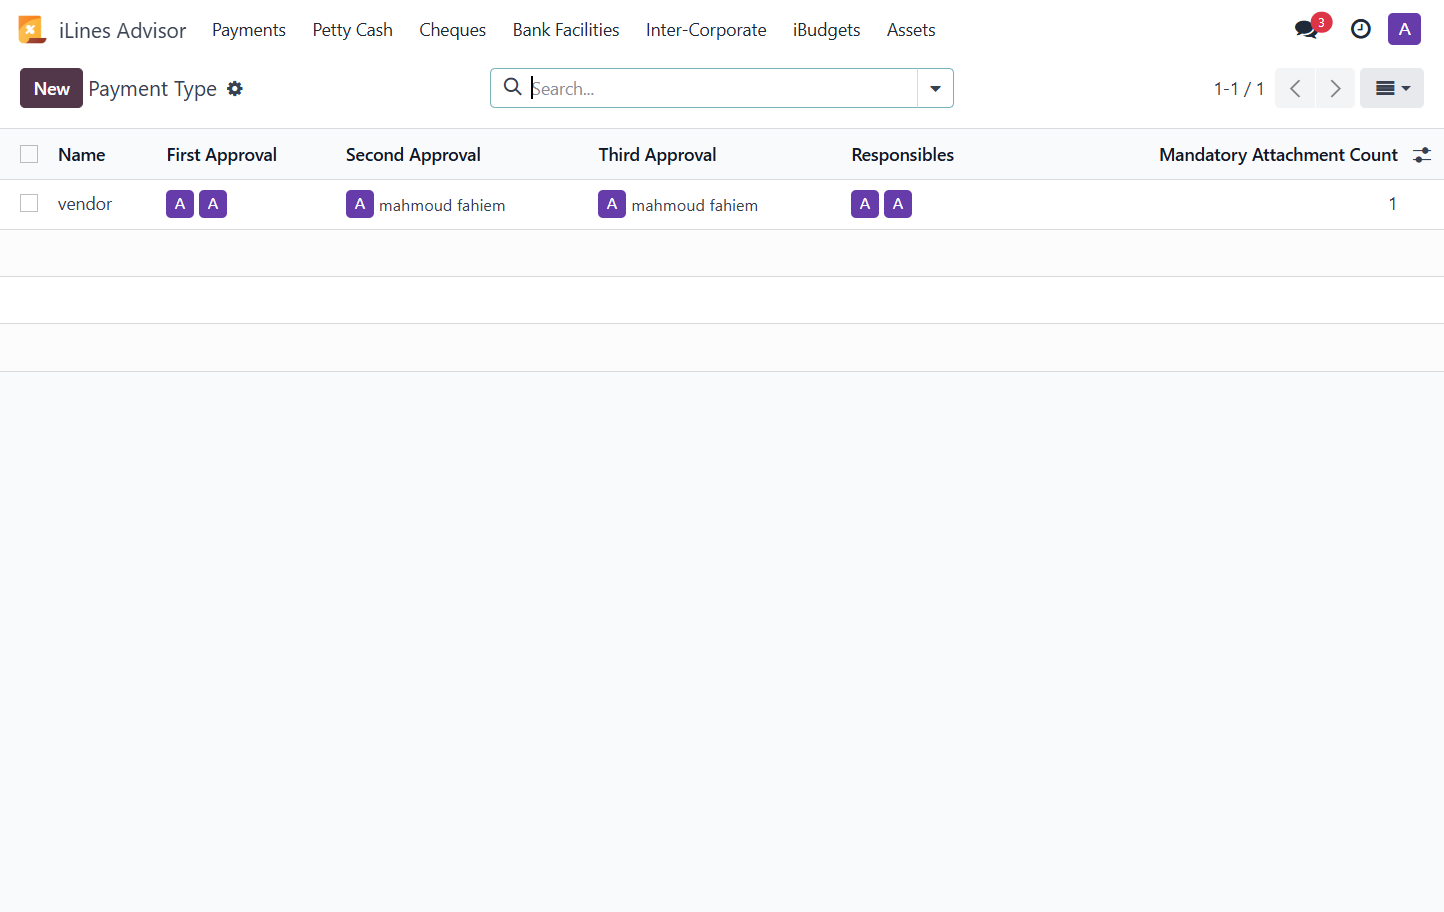Click the Second Approval avatar for vendor
The image size is (1444, 912).
pyautogui.click(x=360, y=204)
